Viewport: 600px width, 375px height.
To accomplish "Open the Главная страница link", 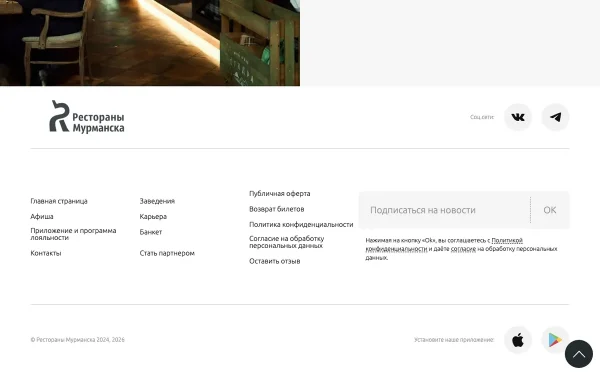I will pyautogui.click(x=59, y=201).
